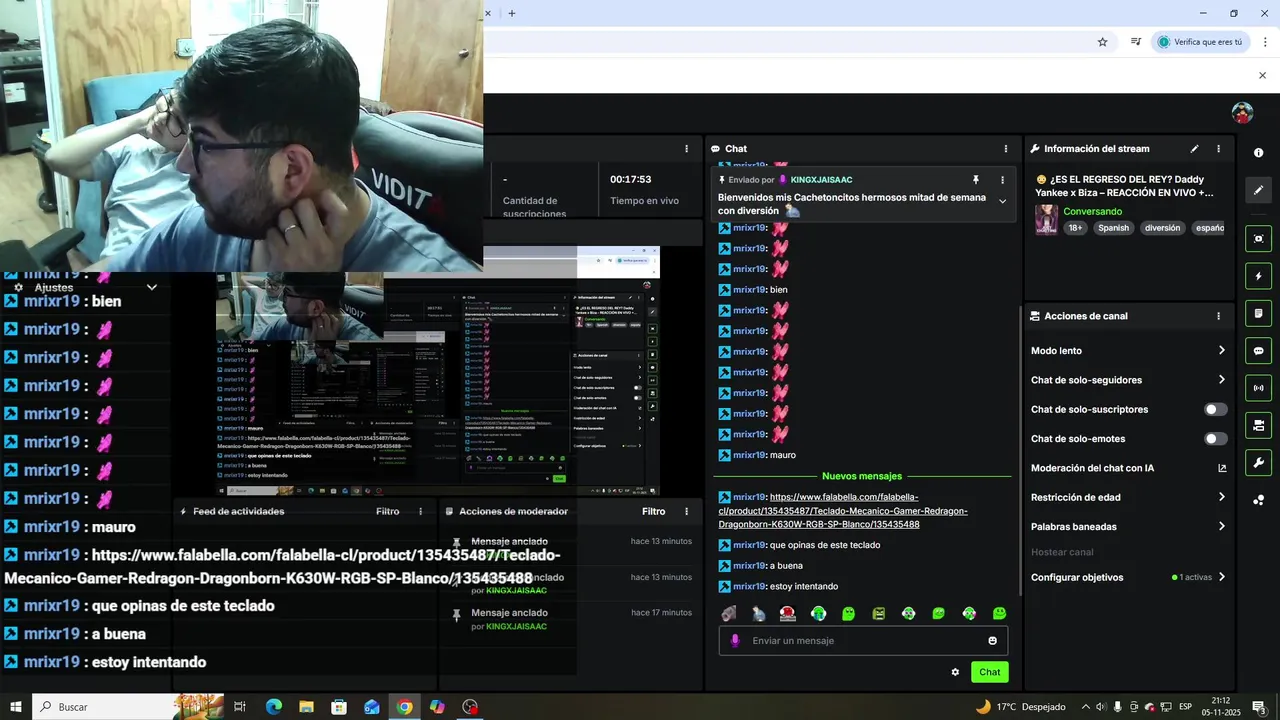This screenshot has width=1280, height=720.
Task: Open Feed de actividades options menu
Action: point(419,511)
